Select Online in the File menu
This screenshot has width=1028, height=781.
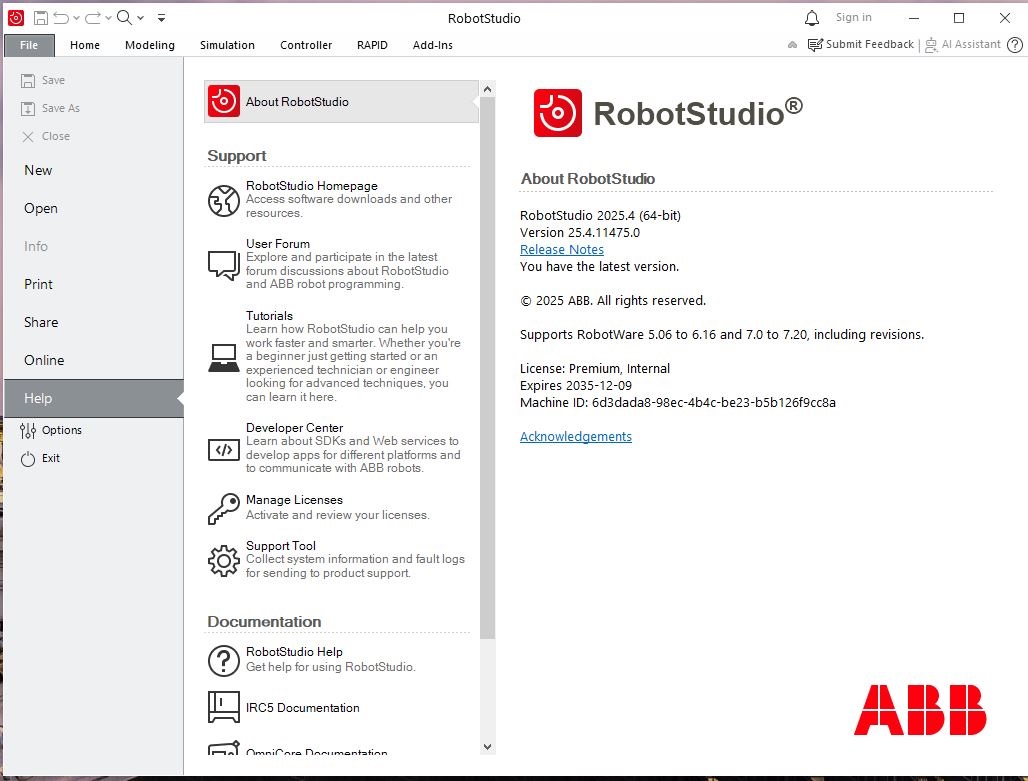coord(44,360)
